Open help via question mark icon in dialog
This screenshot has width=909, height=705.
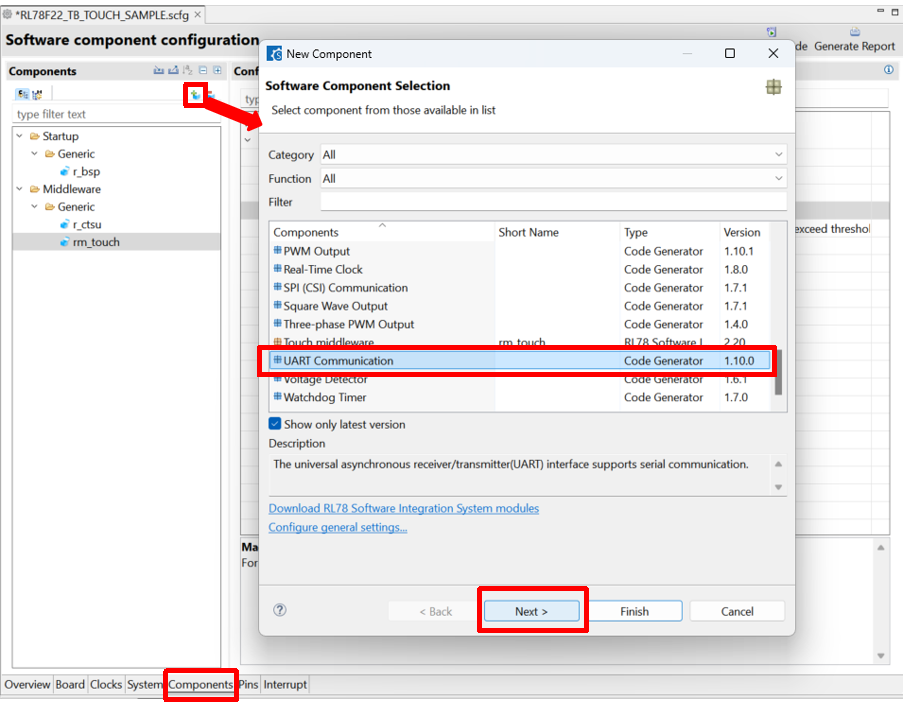point(280,610)
